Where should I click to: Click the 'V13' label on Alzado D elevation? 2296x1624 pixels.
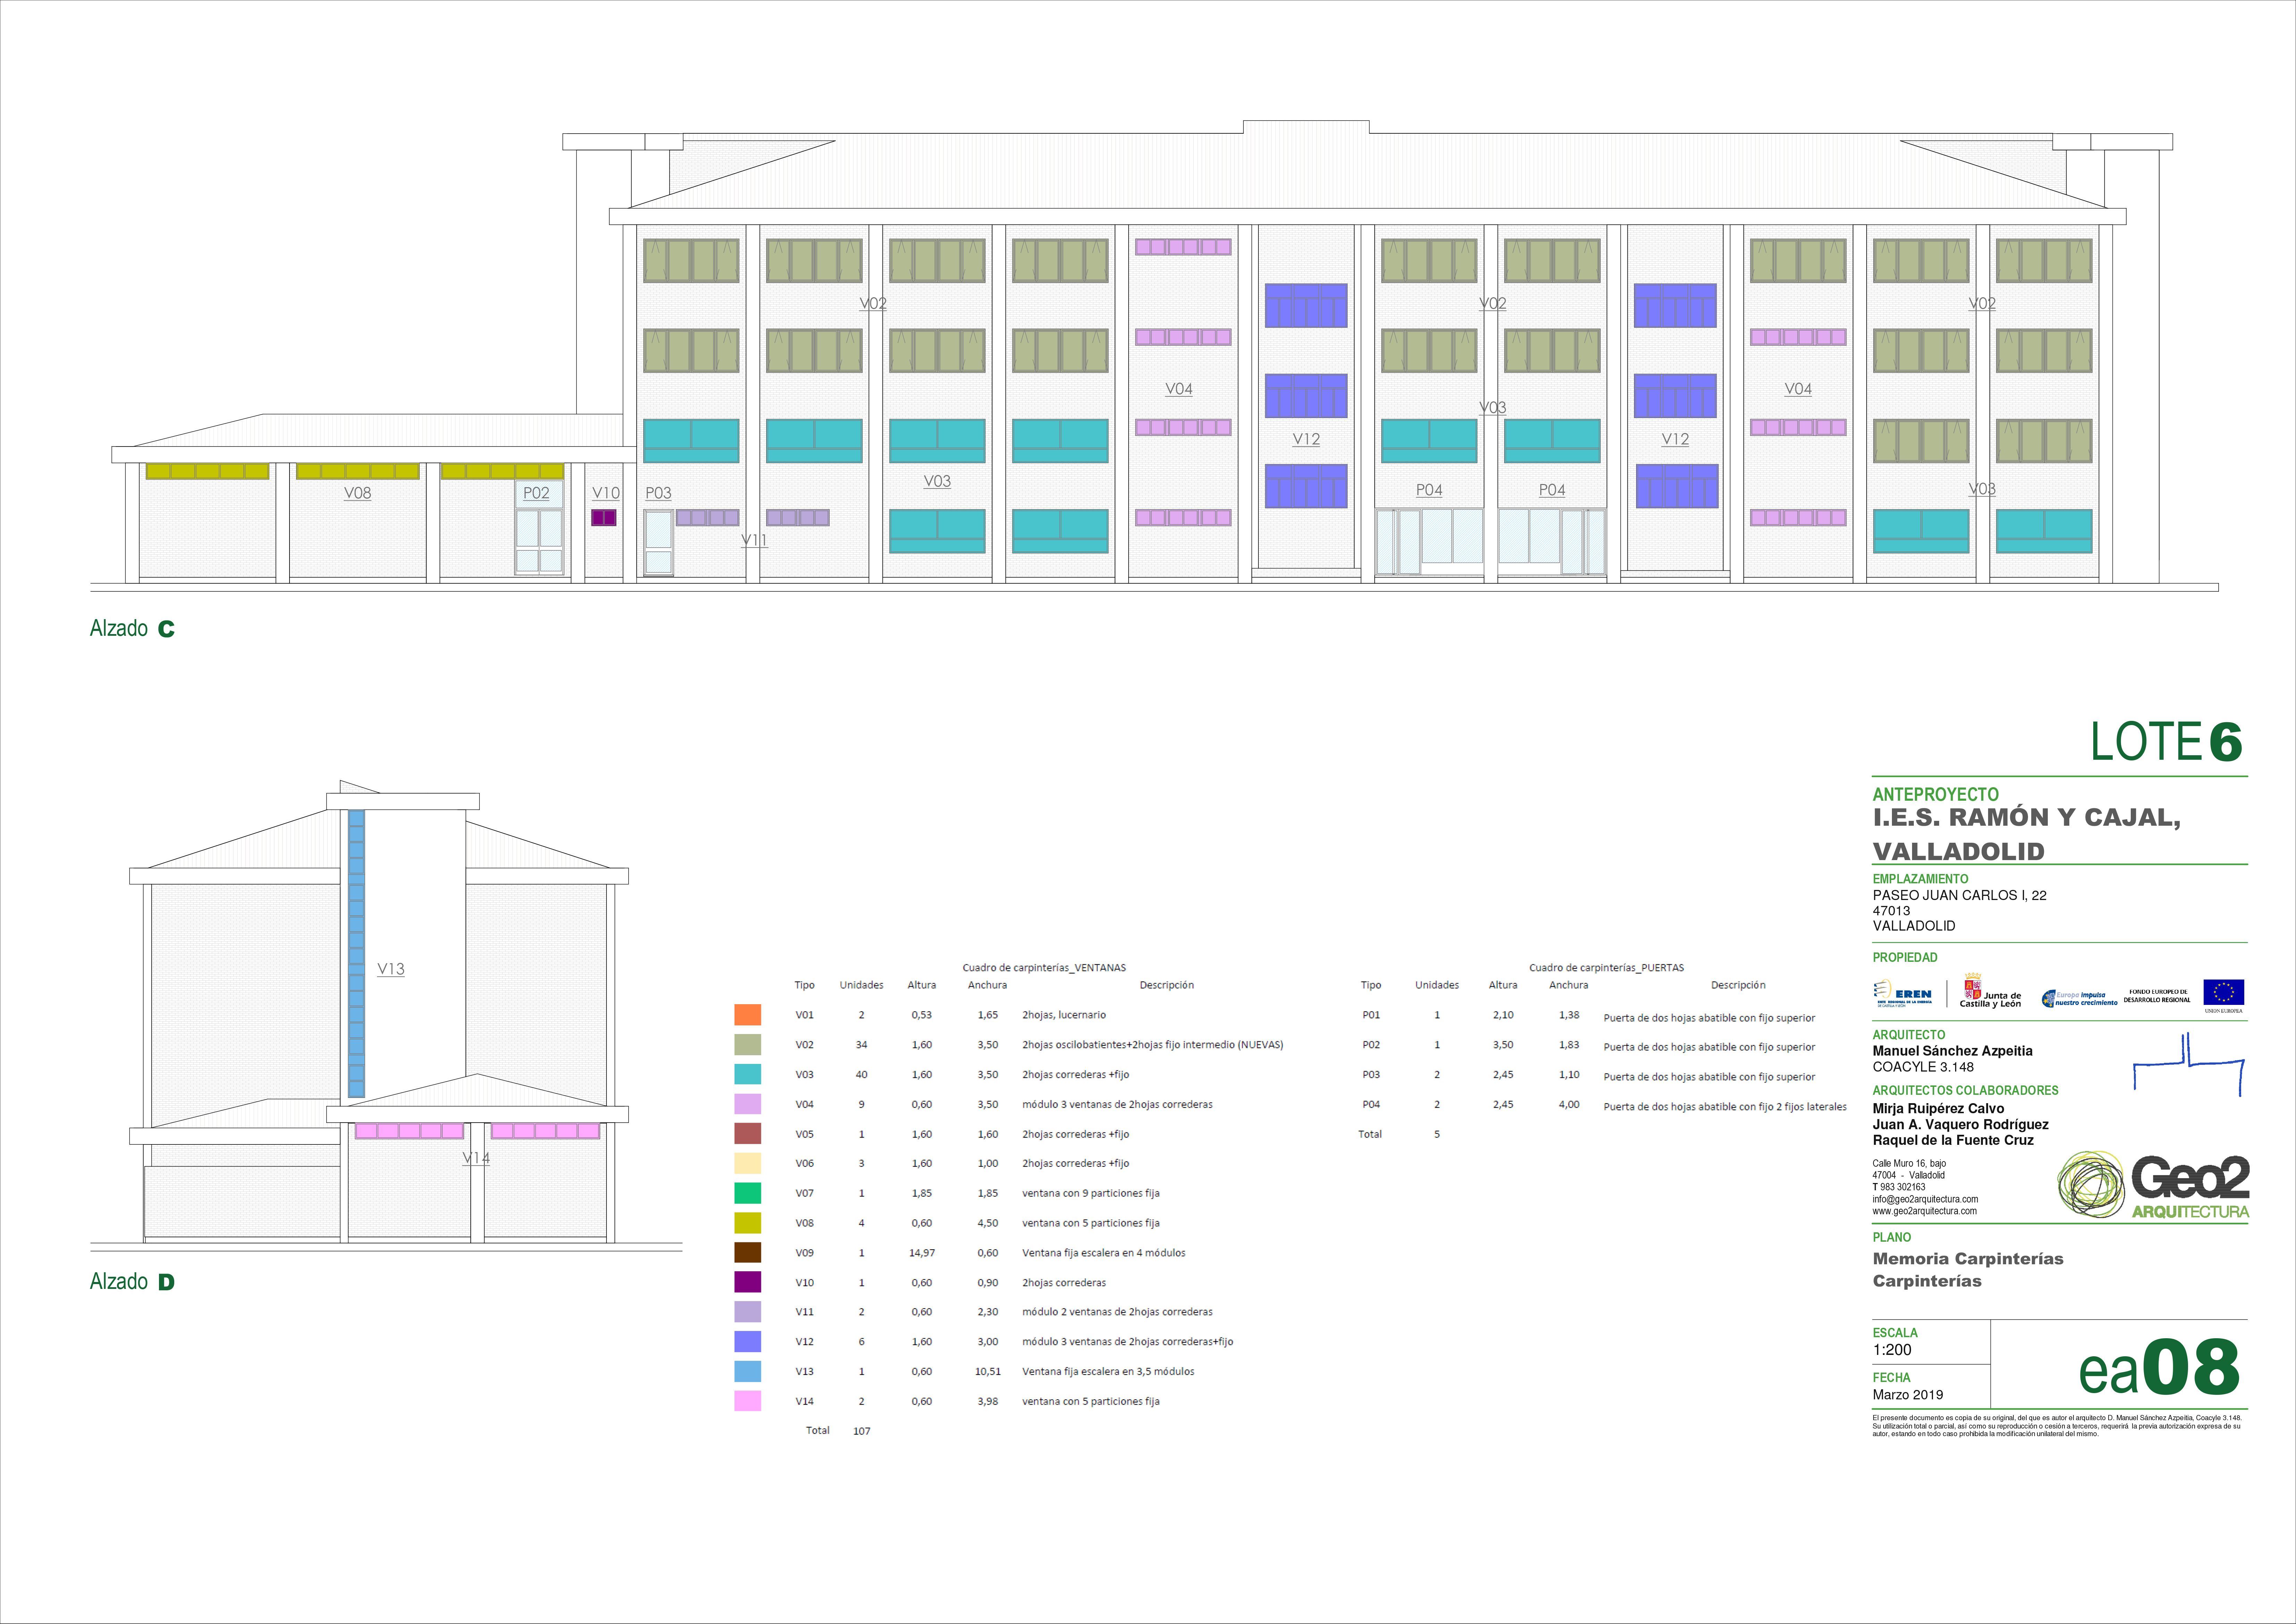coord(391,969)
